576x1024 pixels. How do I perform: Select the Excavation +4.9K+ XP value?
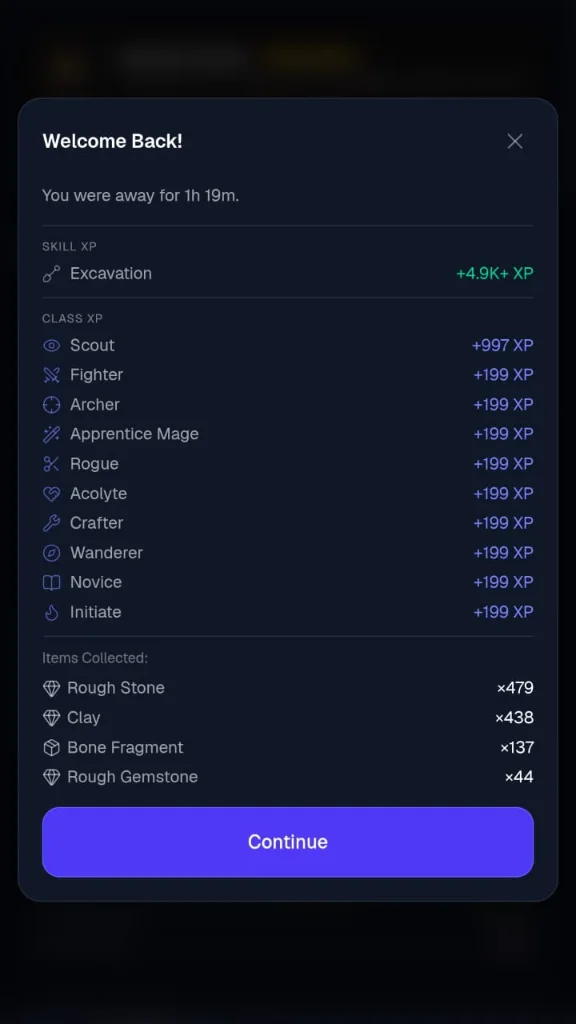pos(495,274)
